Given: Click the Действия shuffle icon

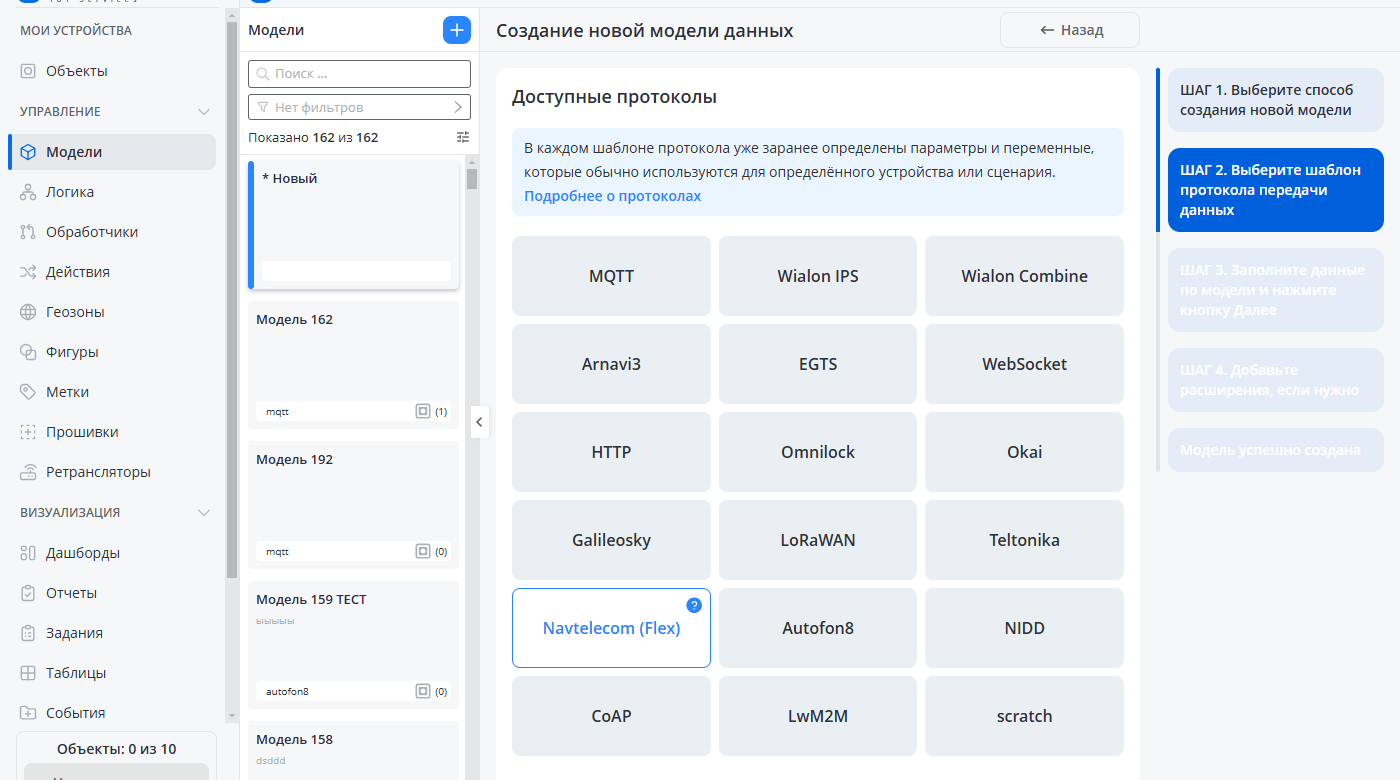Looking at the screenshot, I should [28, 272].
